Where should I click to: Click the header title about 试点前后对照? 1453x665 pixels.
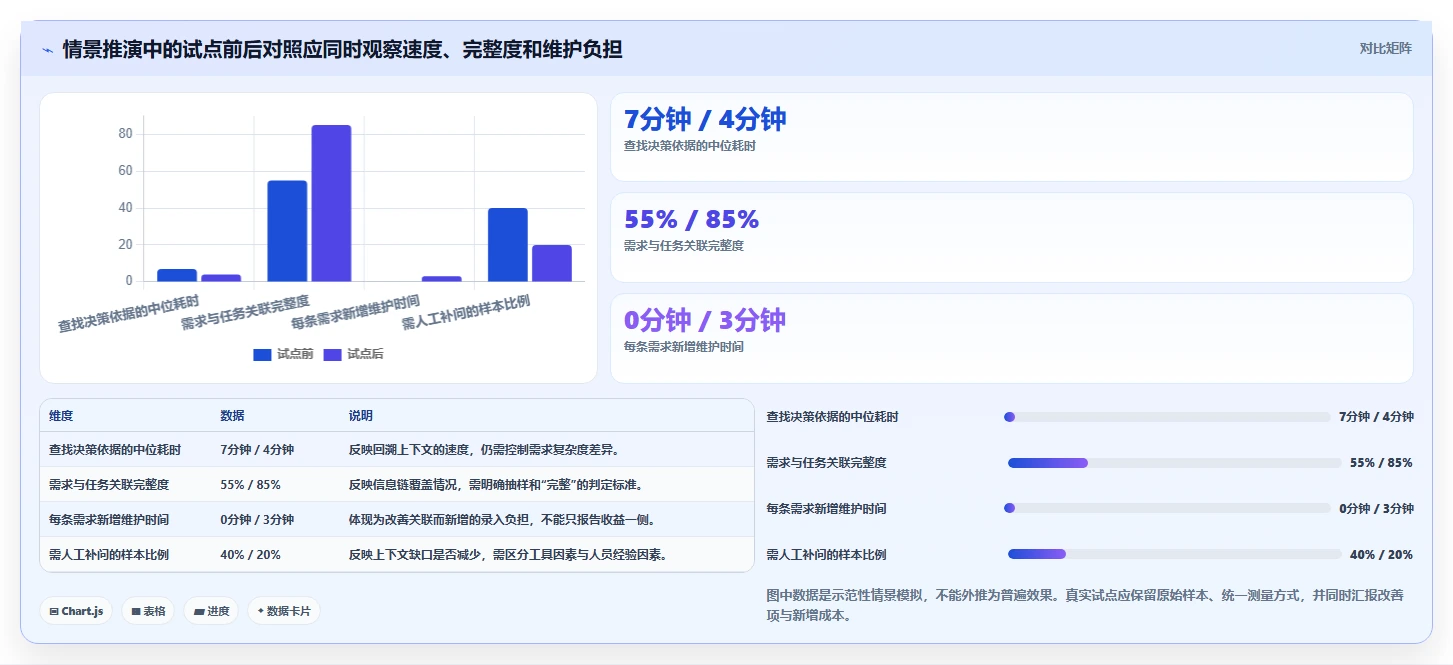point(342,50)
